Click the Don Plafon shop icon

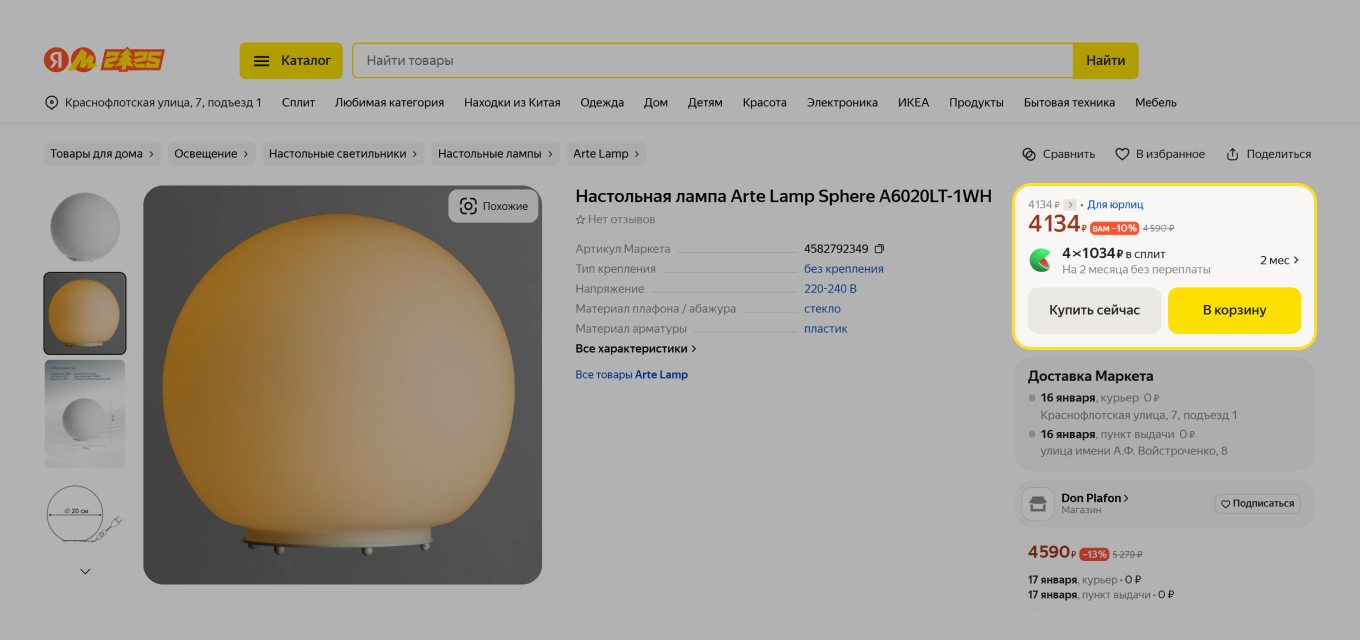pyautogui.click(x=1038, y=504)
